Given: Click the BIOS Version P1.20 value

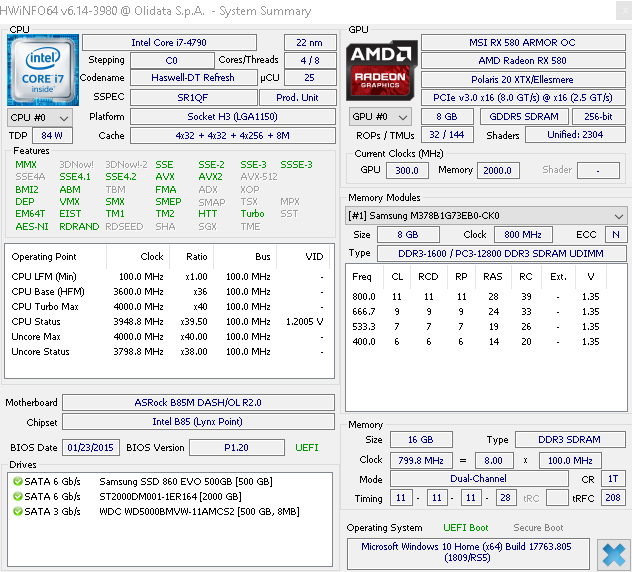Looking at the screenshot, I should (x=237, y=447).
